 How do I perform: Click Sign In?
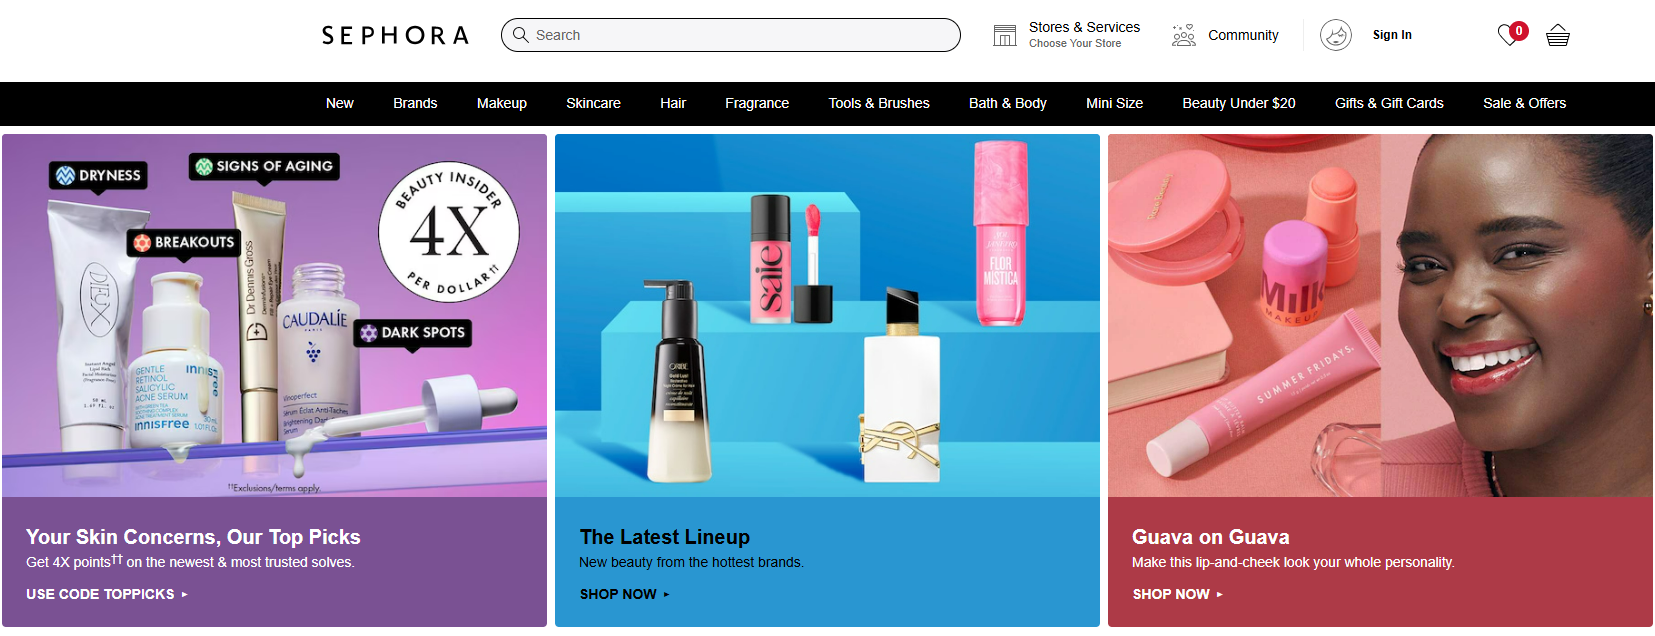tap(1392, 35)
